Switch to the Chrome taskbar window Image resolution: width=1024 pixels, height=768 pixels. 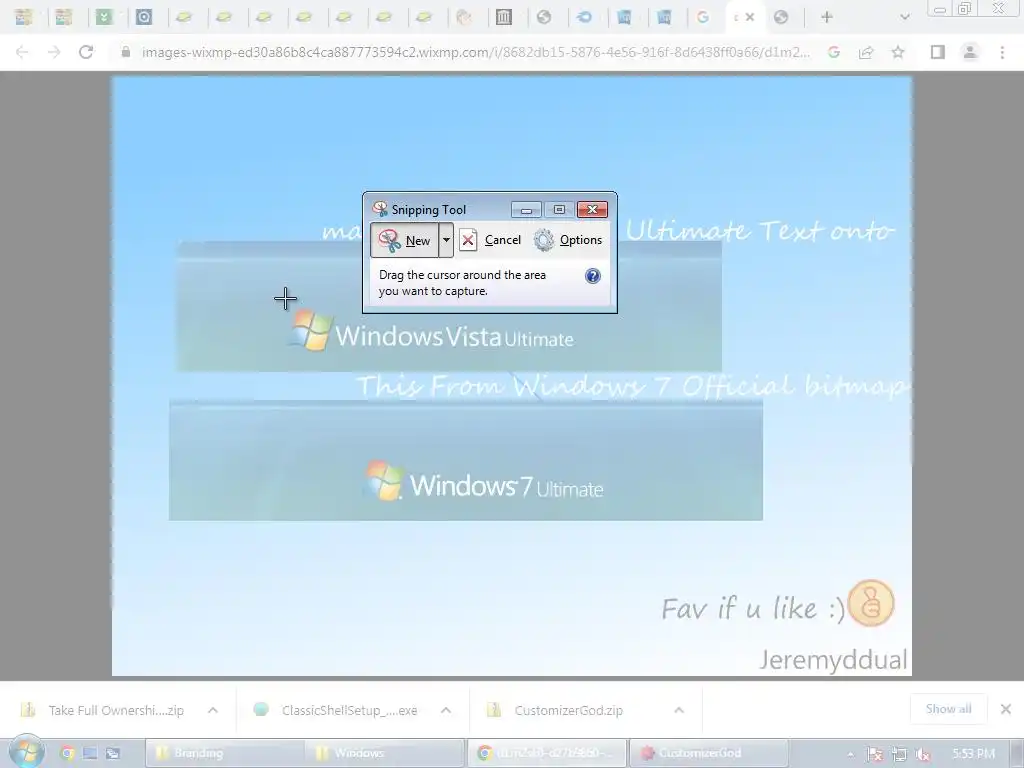pyautogui.click(x=547, y=753)
